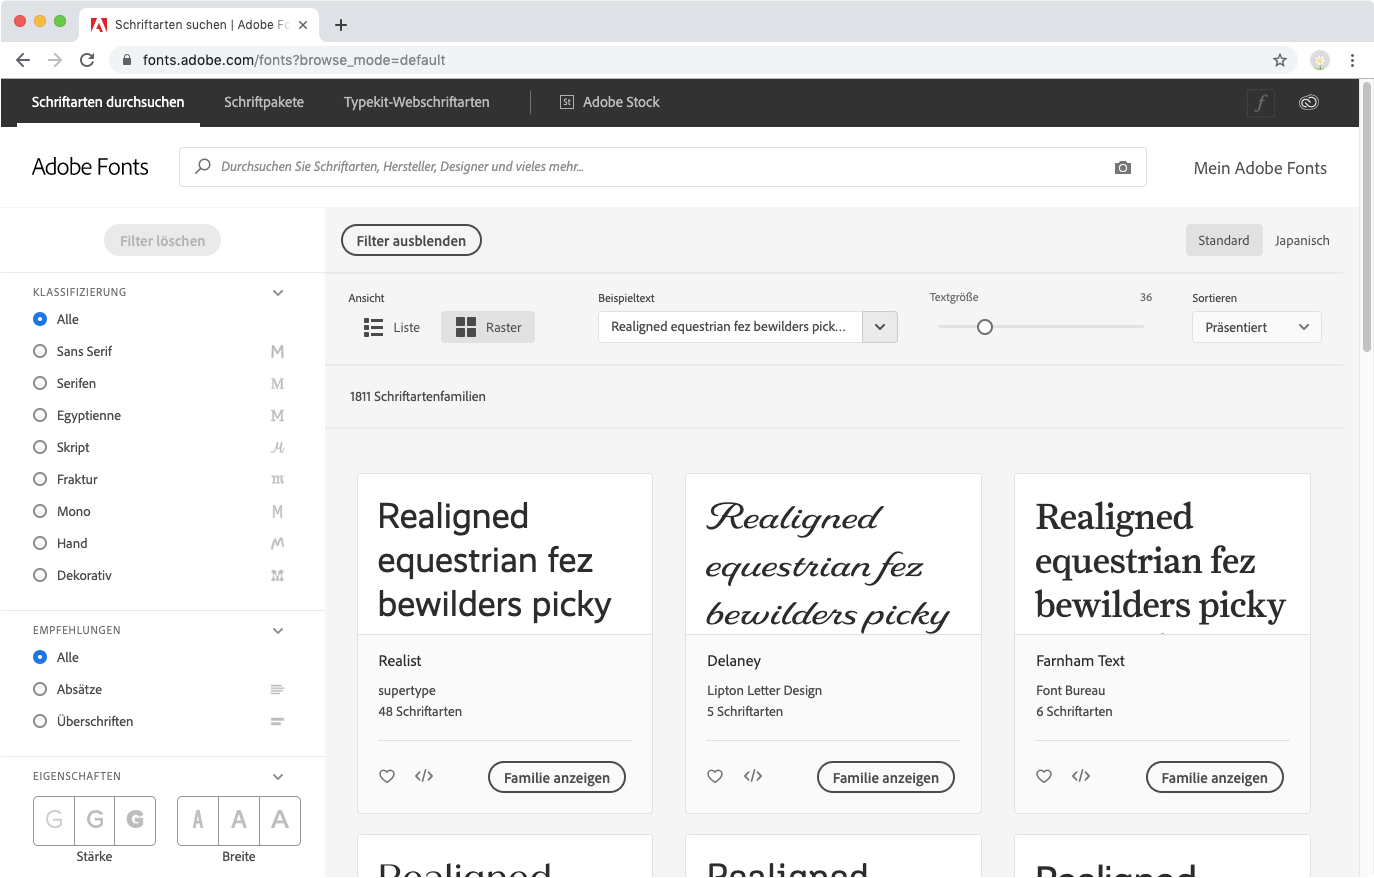Favorite Farnham Text with heart icon
Viewport: 1374px width, 878px height.
[x=1044, y=776]
